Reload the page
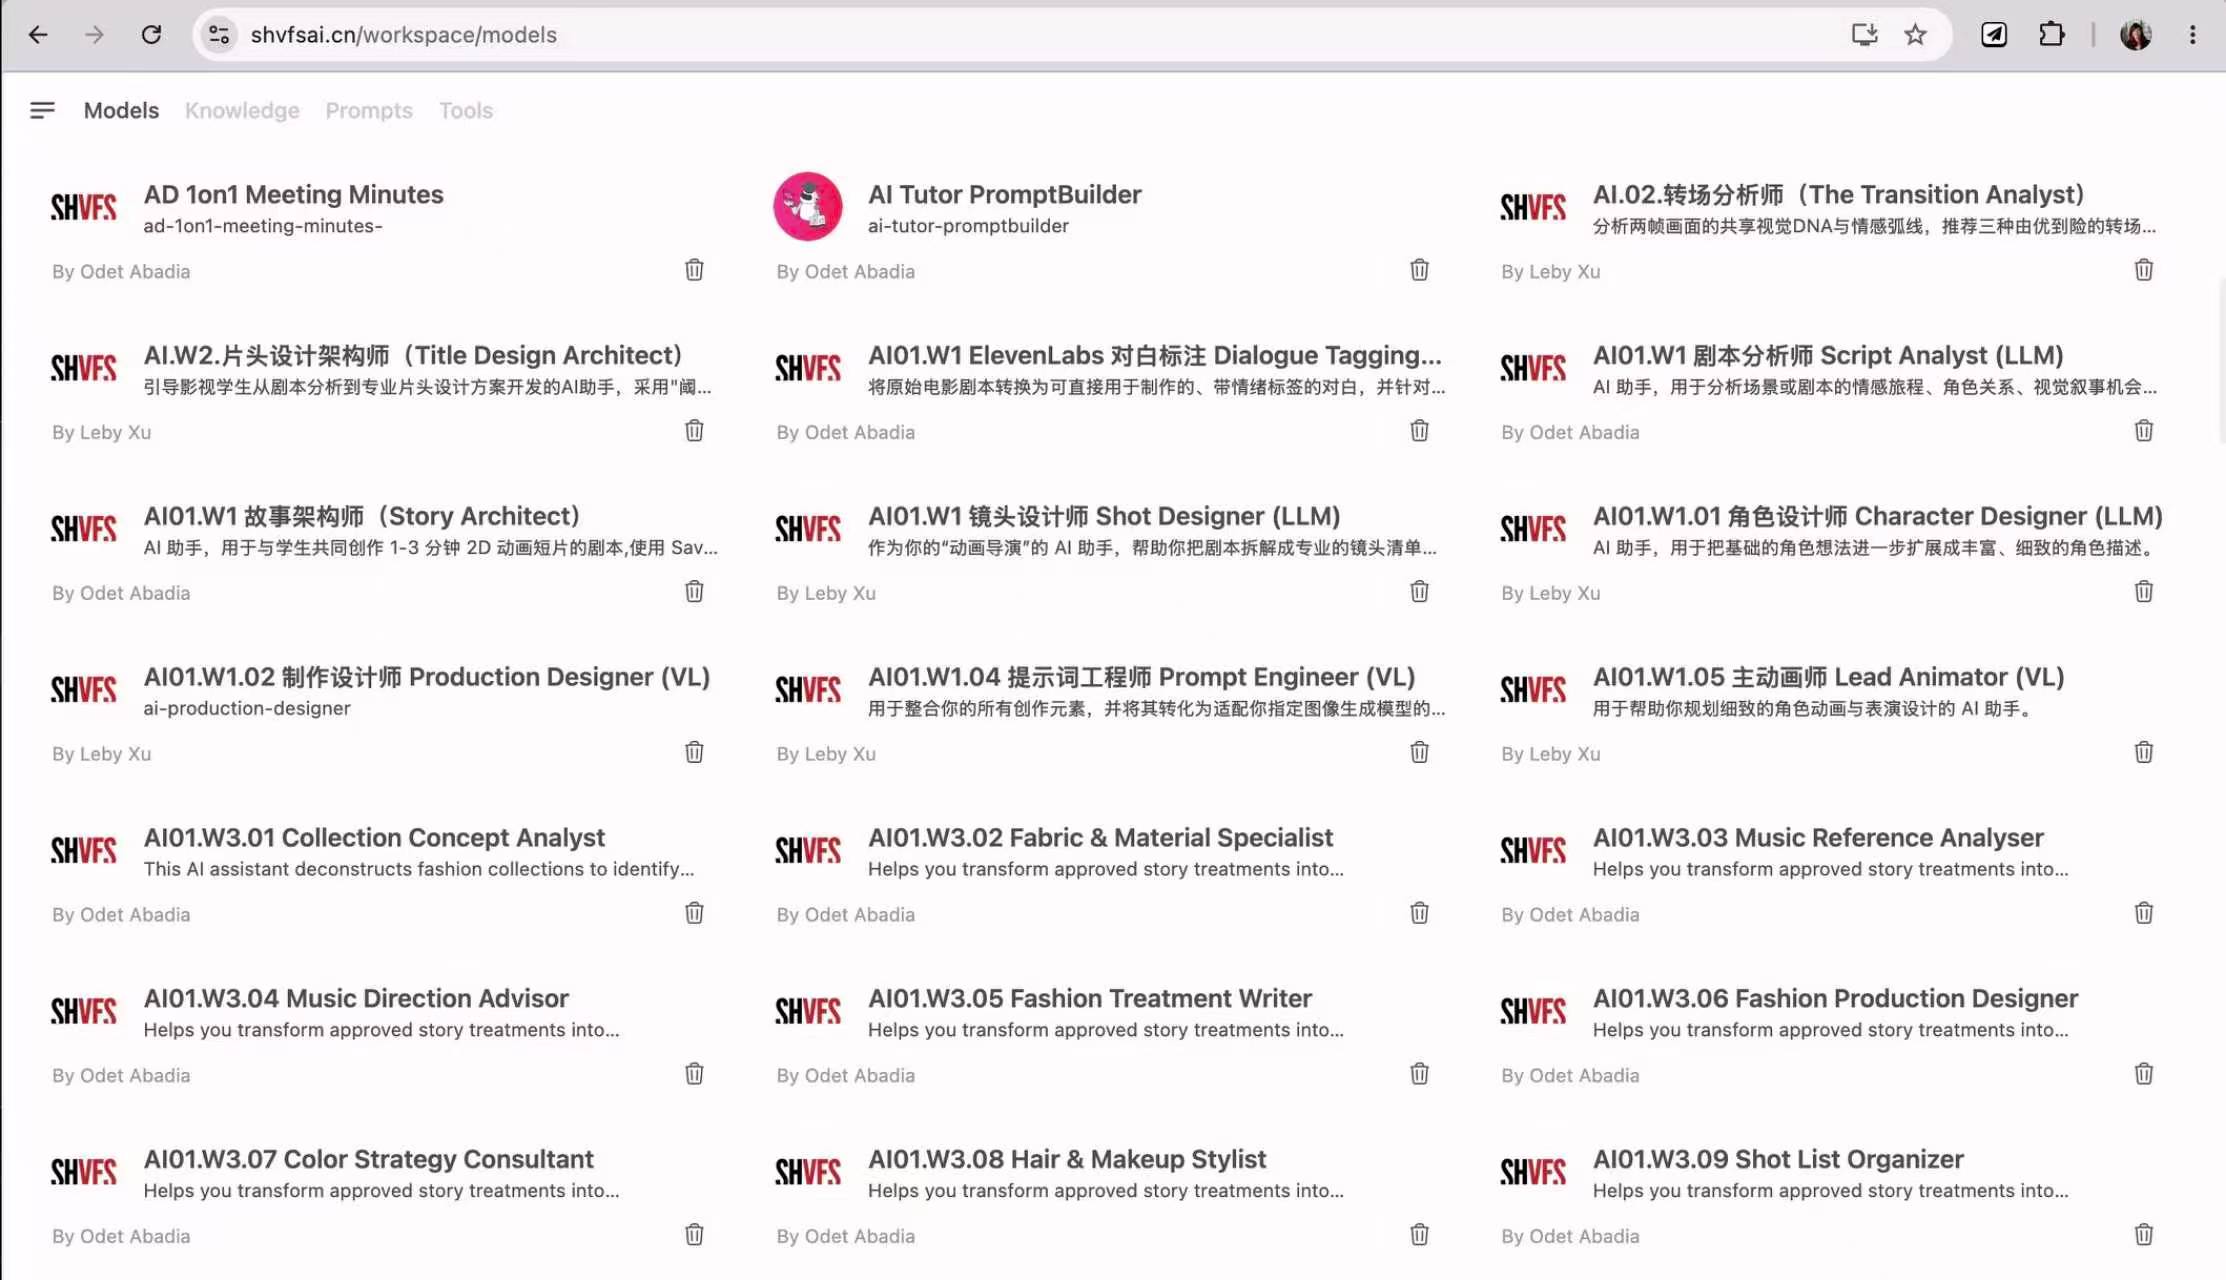Screen dimensions: 2226x1280 click(x=151, y=35)
